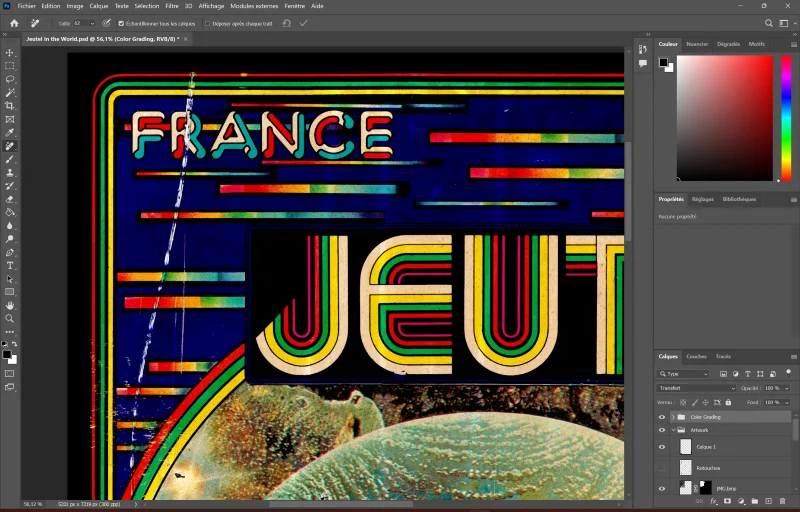Screen dimensions: 800x512
Task: Select the horizontal Type tool
Action: click(x=10, y=265)
